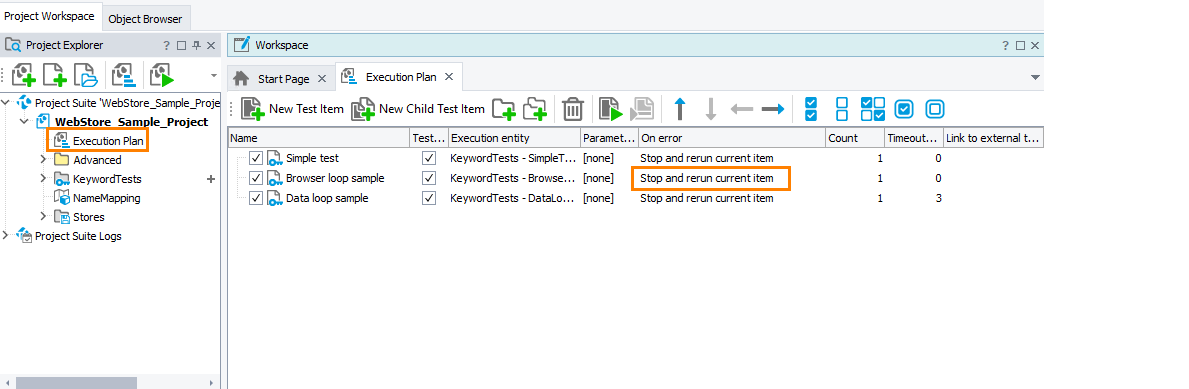Switch to Object Browser tab
The height and width of the screenshot is (389, 1189).
pyautogui.click(x=145, y=19)
